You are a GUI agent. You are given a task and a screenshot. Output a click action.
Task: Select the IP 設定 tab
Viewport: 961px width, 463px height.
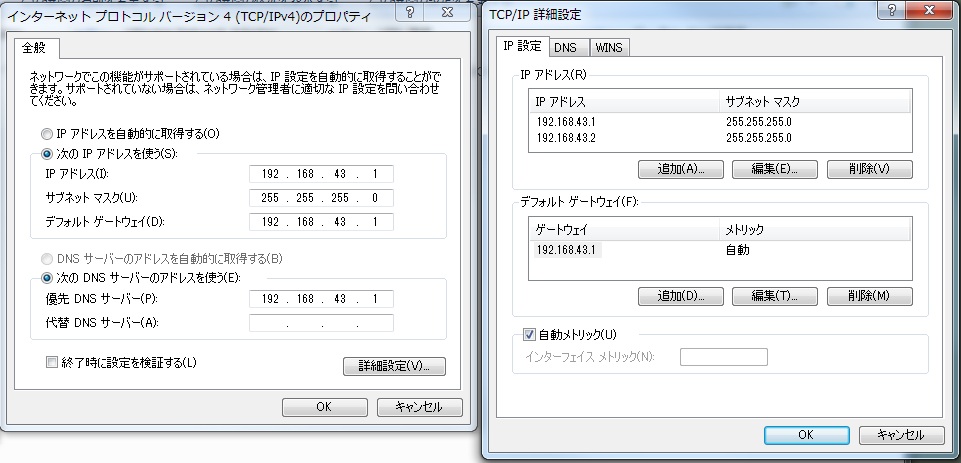[x=521, y=46]
